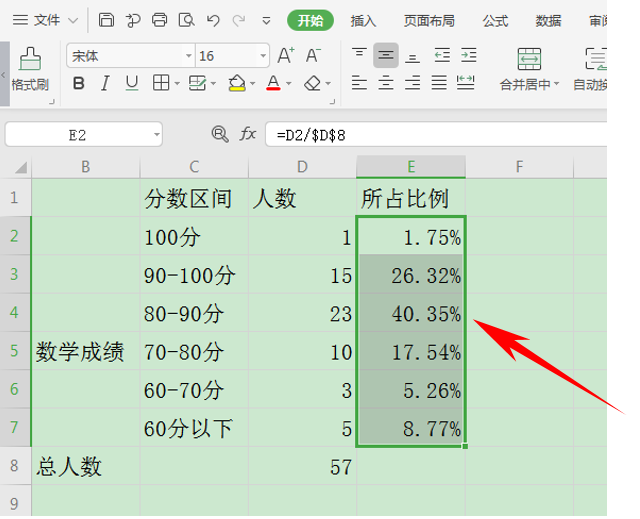This screenshot has width=640, height=519.
Task: Apply yellow fill color bucket
Action: click(237, 83)
